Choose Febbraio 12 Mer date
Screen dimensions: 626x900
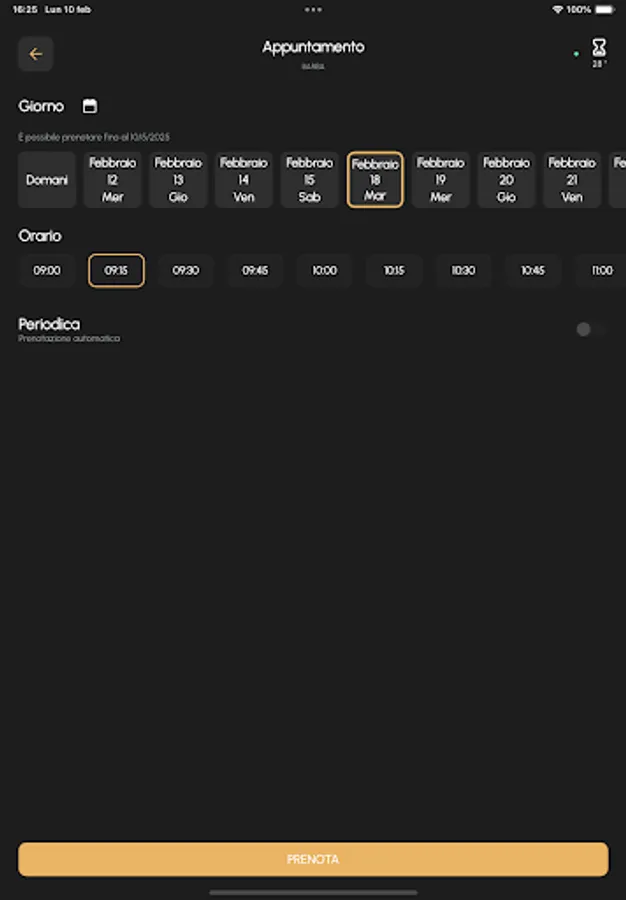pyautogui.click(x=113, y=180)
